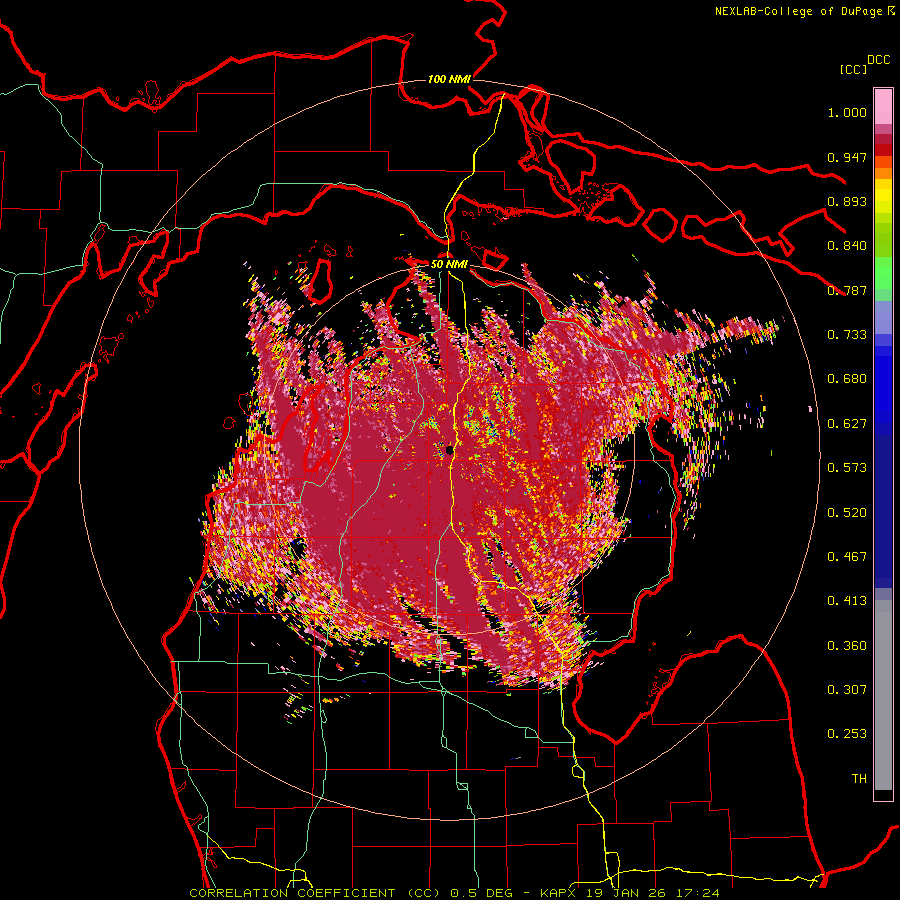Select the 0.253 scale value
Screen dimensions: 900x900
point(847,734)
